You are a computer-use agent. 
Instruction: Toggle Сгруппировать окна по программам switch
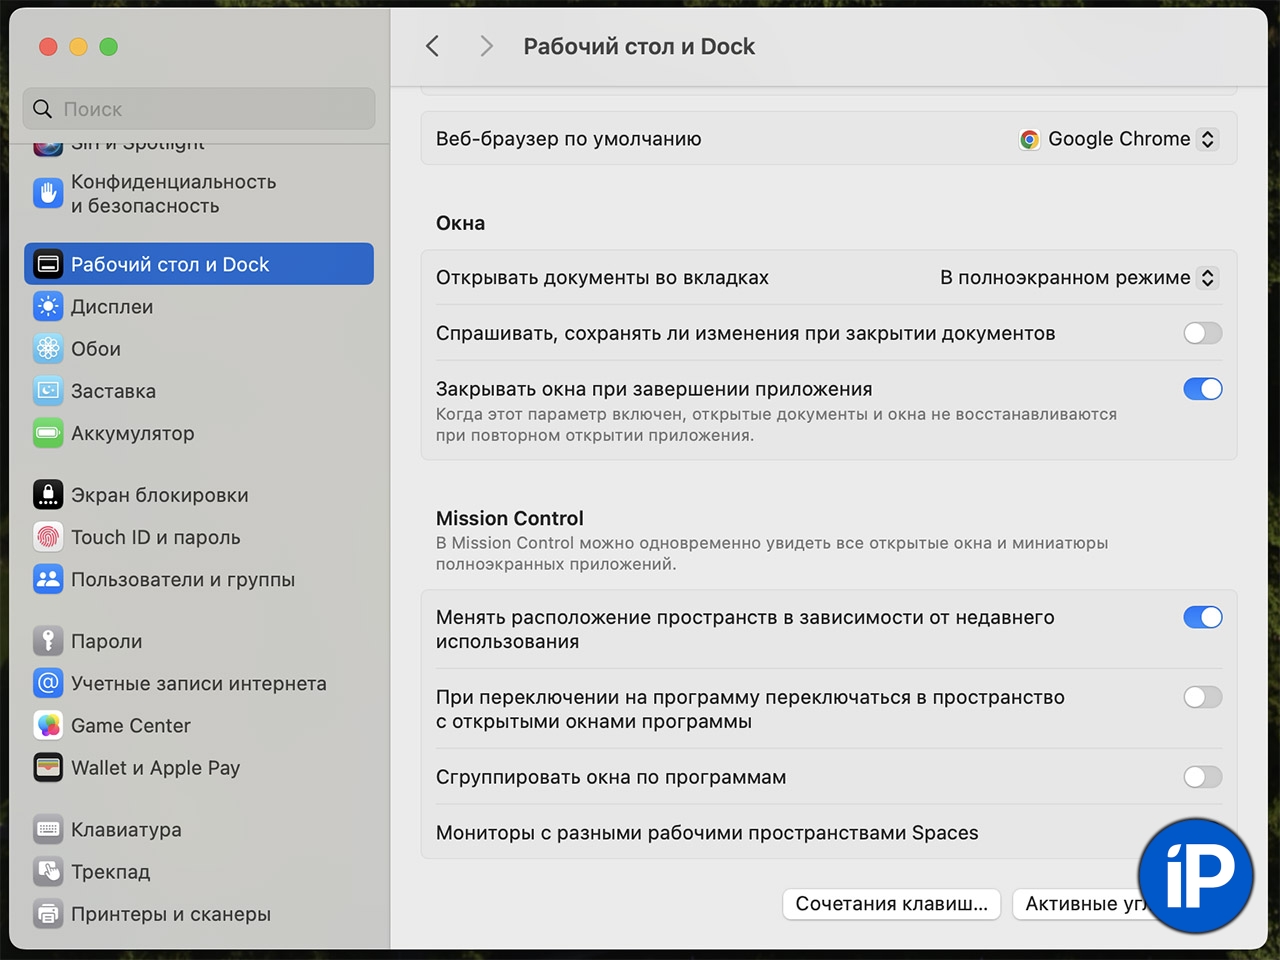(x=1202, y=777)
